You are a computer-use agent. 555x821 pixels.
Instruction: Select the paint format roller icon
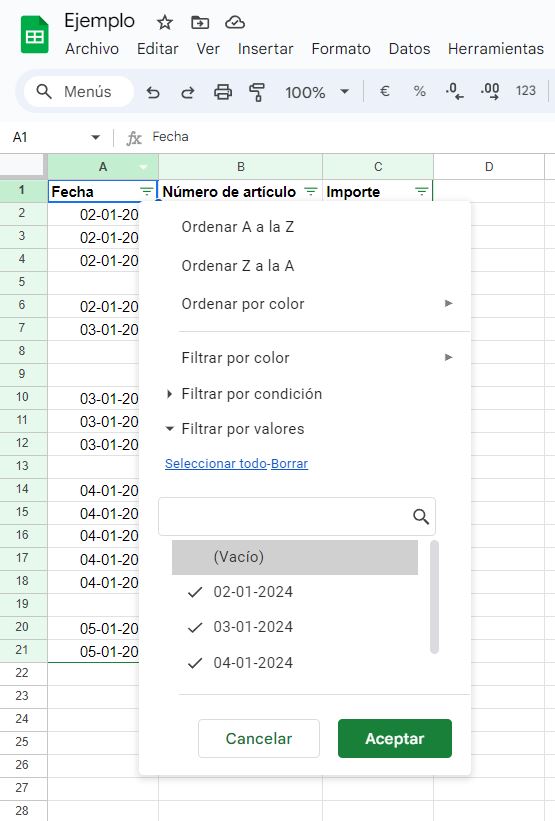[257, 92]
